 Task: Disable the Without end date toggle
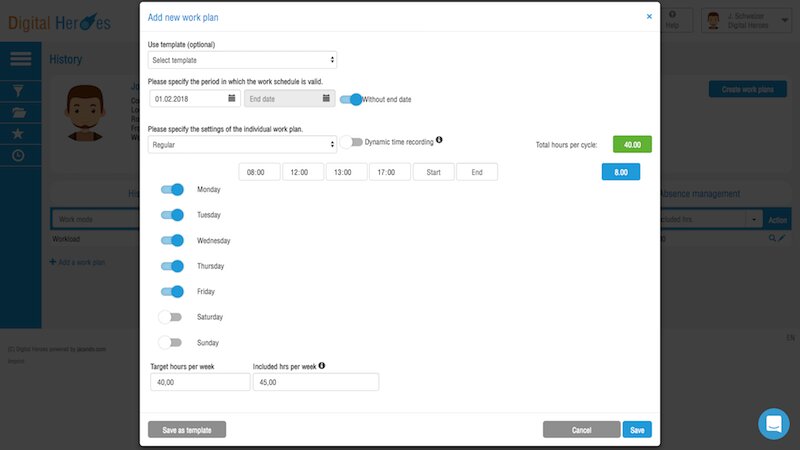pyautogui.click(x=351, y=99)
